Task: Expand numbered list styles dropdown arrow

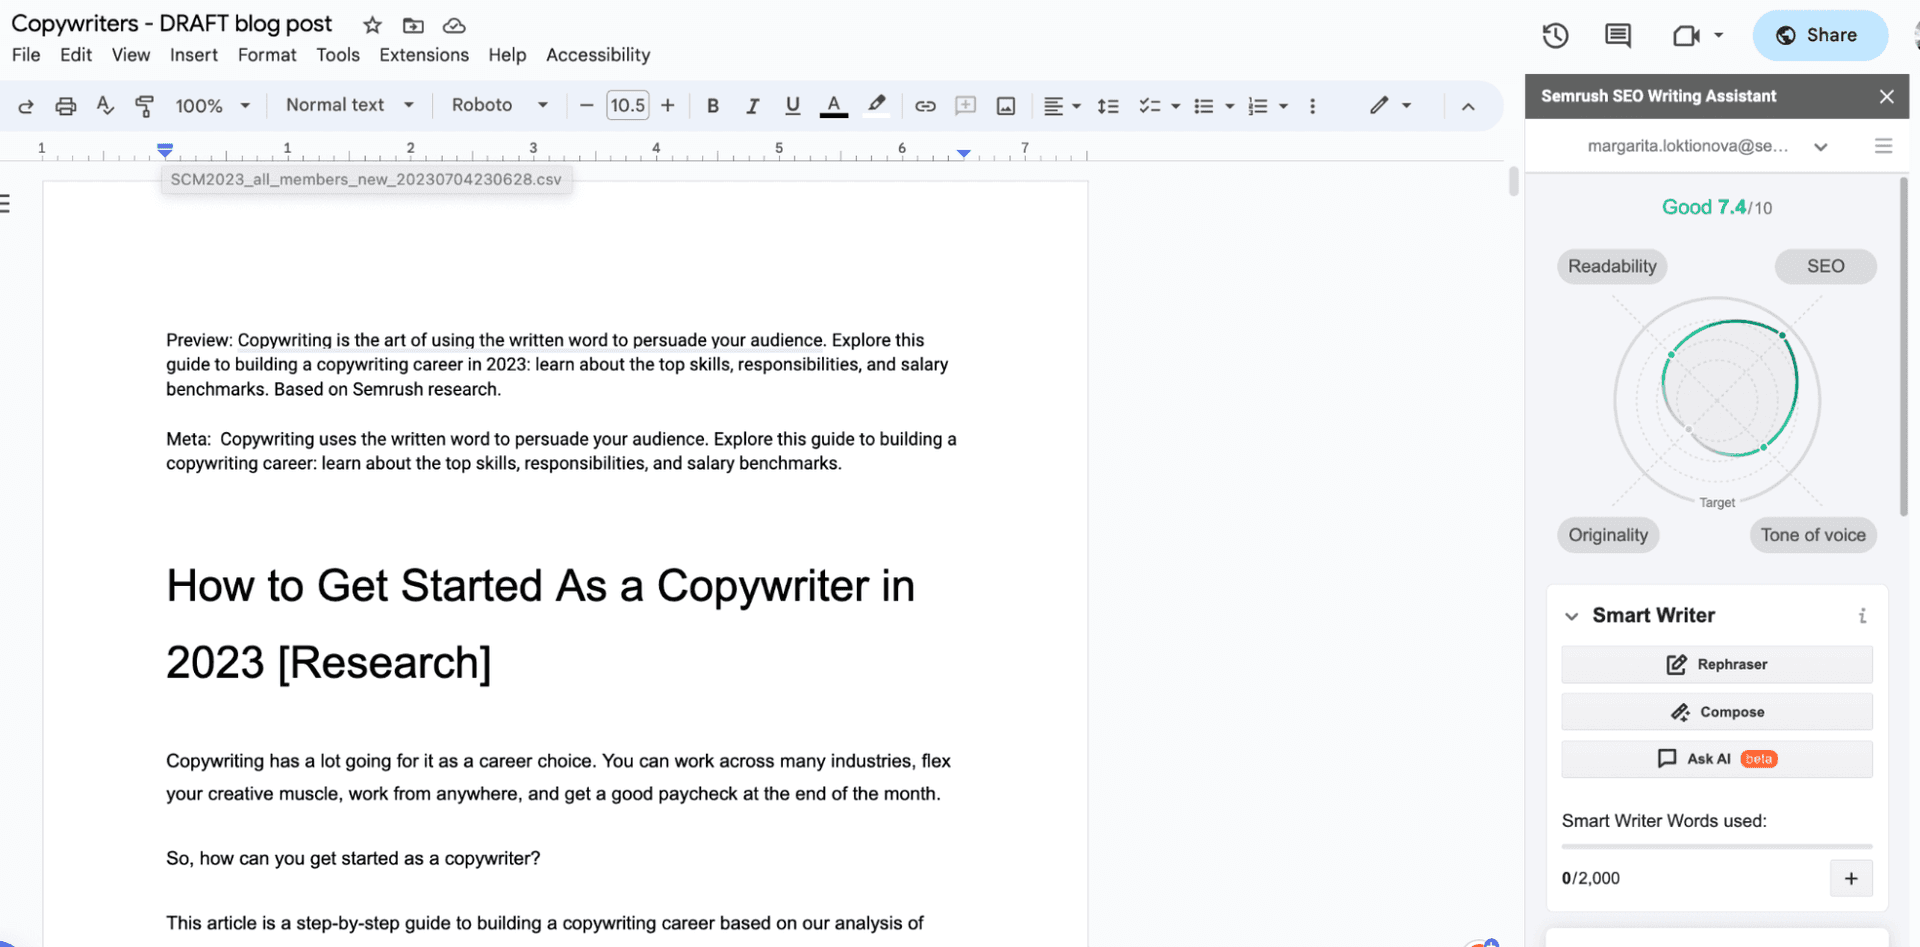Action: click(x=1284, y=106)
